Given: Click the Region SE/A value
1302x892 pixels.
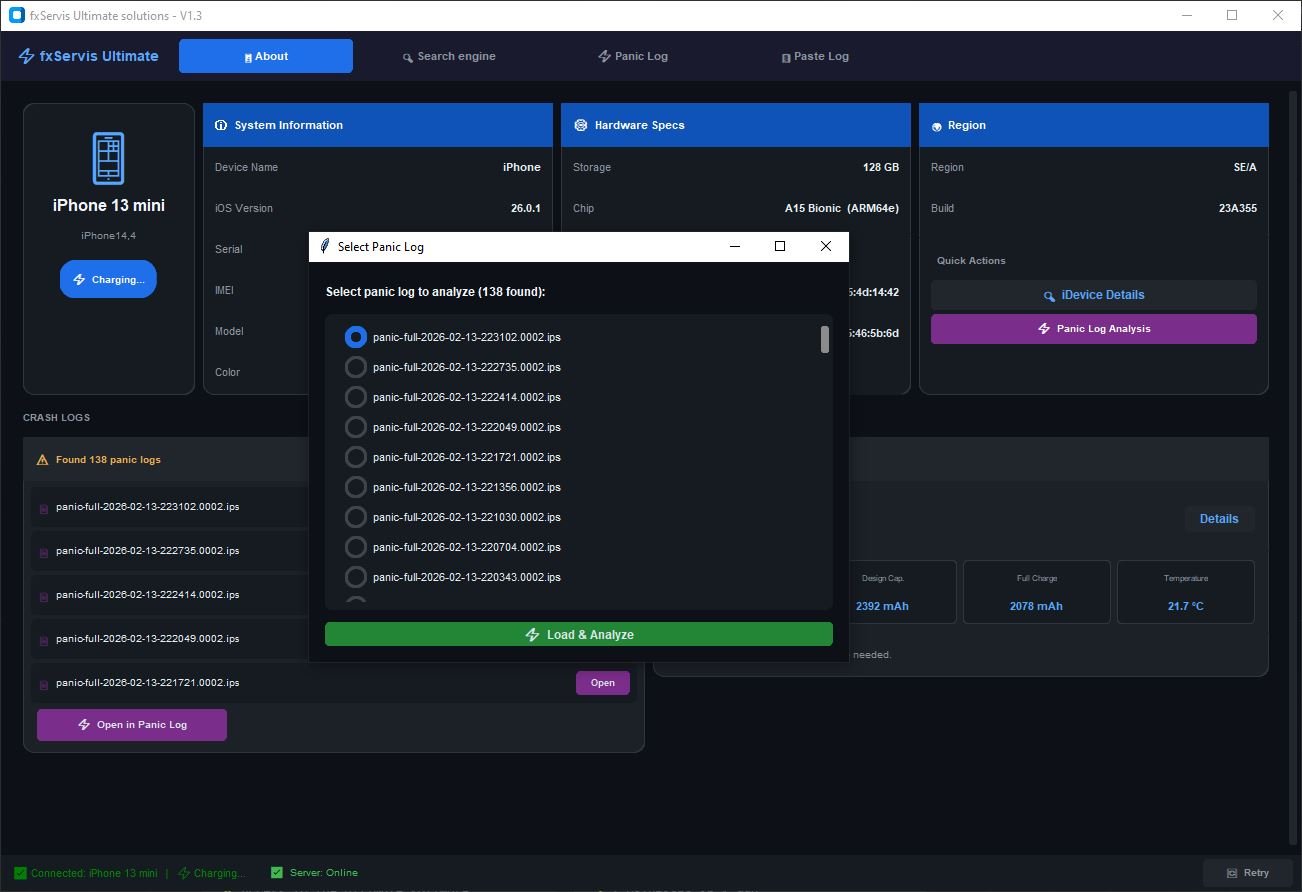Looking at the screenshot, I should pyautogui.click(x=1245, y=167).
